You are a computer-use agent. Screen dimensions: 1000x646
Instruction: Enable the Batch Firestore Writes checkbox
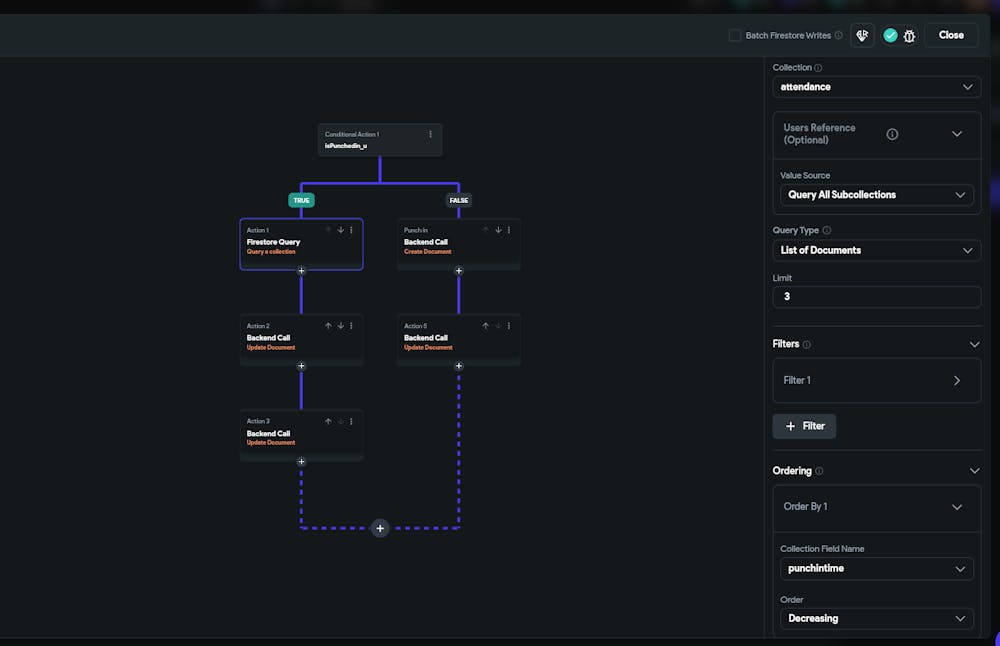click(x=735, y=35)
